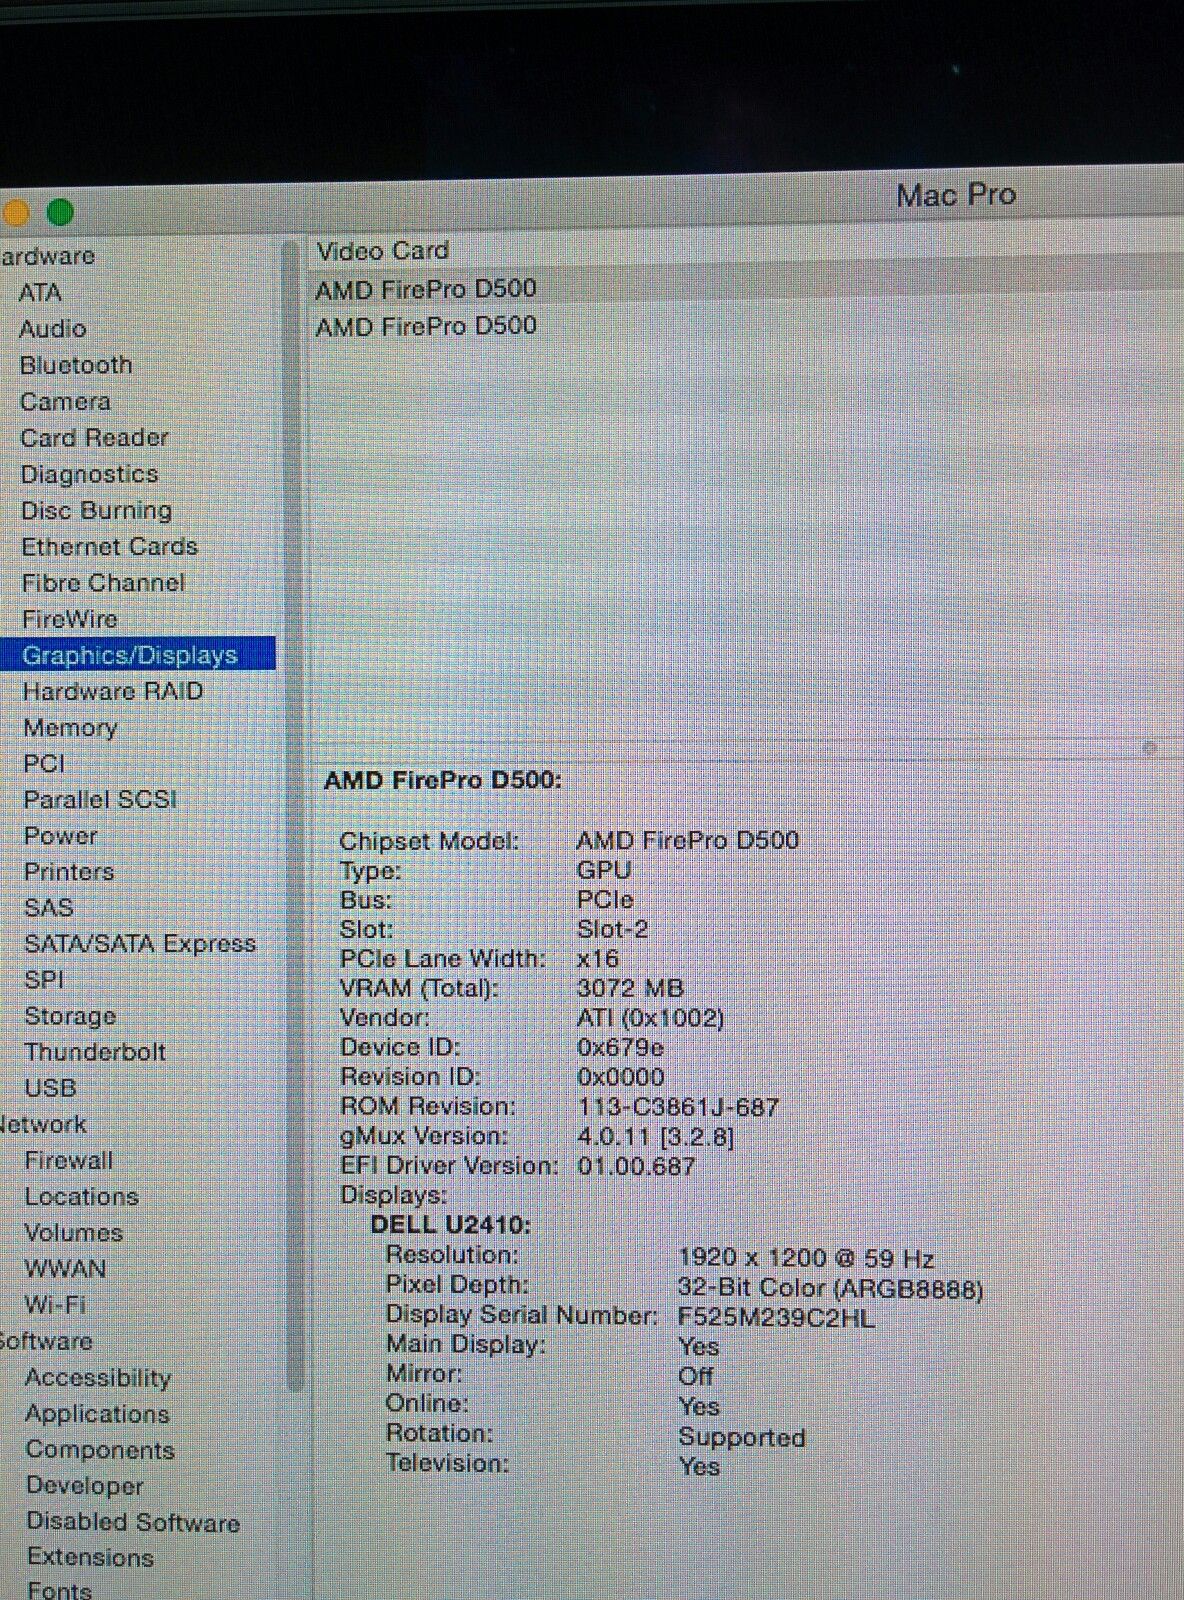1184x1600 pixels.
Task: Open the PCI section
Action: coord(44,764)
